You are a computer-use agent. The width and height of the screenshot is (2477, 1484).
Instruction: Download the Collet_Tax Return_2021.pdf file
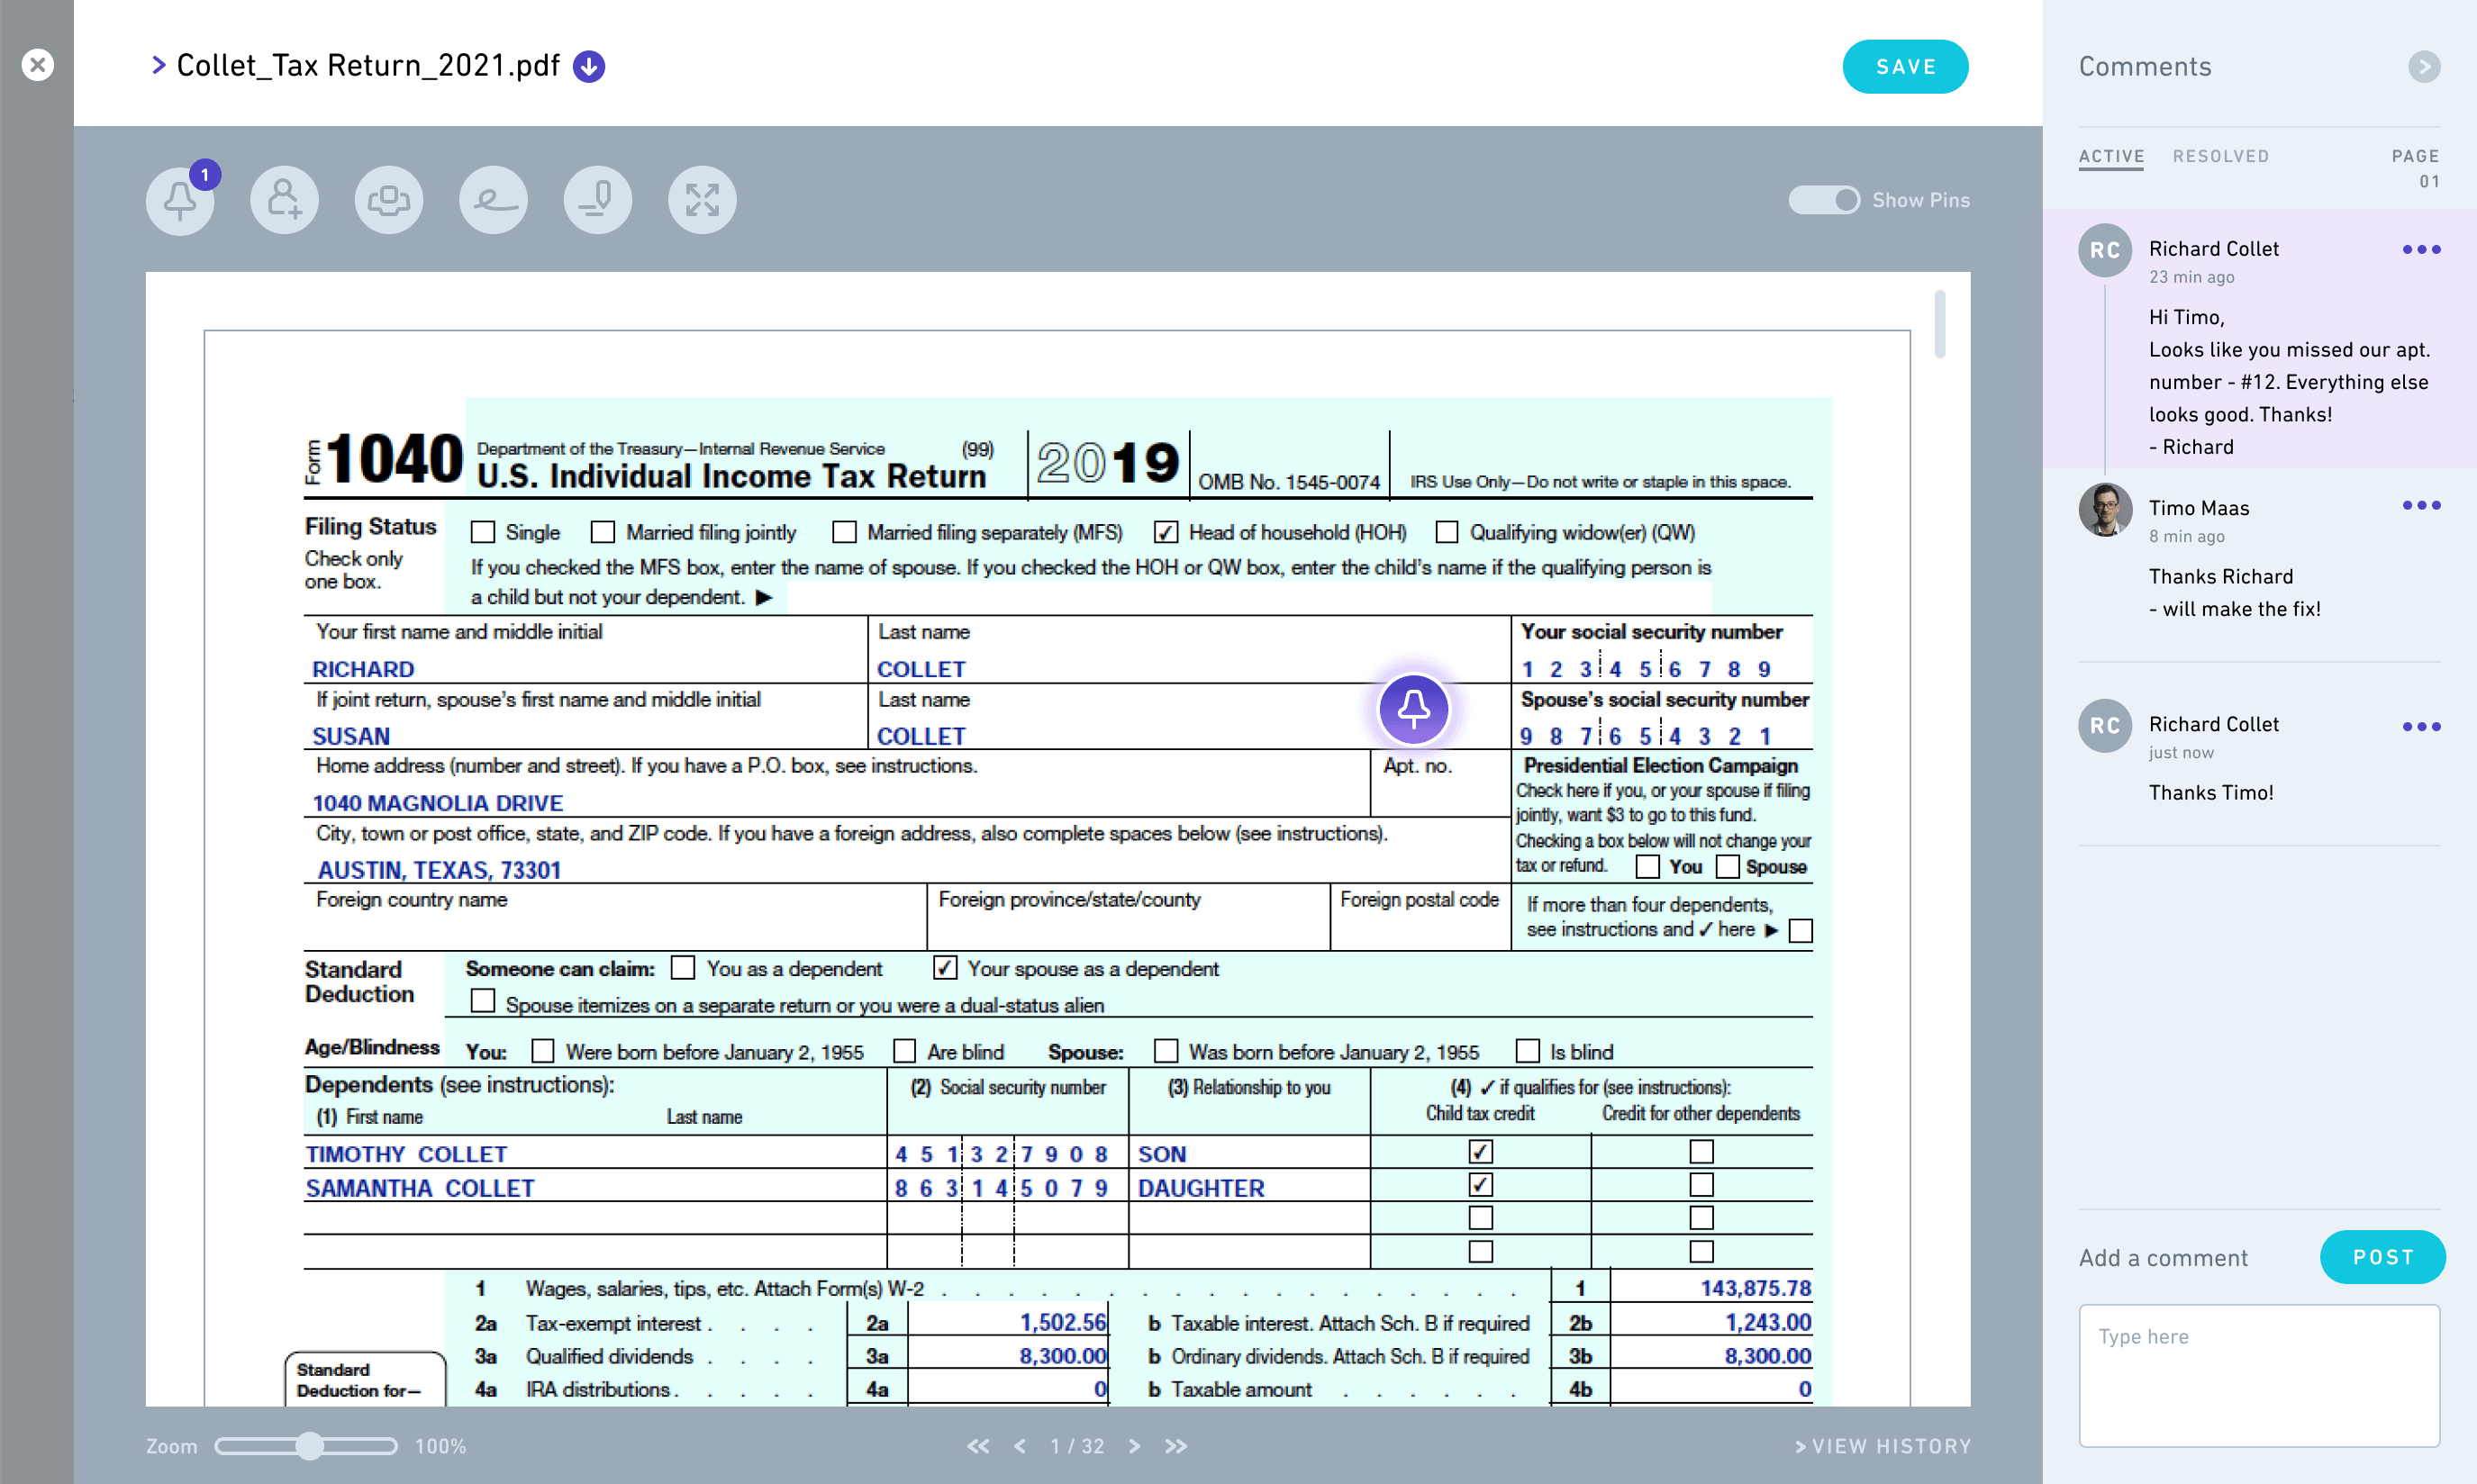589,66
